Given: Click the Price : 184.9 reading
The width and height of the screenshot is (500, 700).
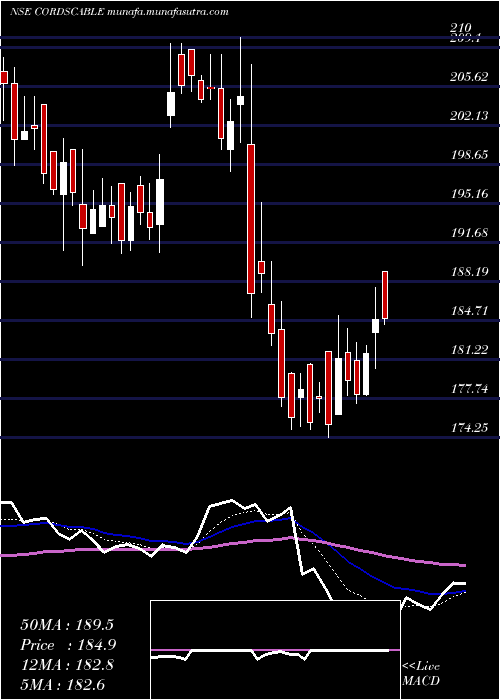Looking at the screenshot, I should [x=68, y=645].
